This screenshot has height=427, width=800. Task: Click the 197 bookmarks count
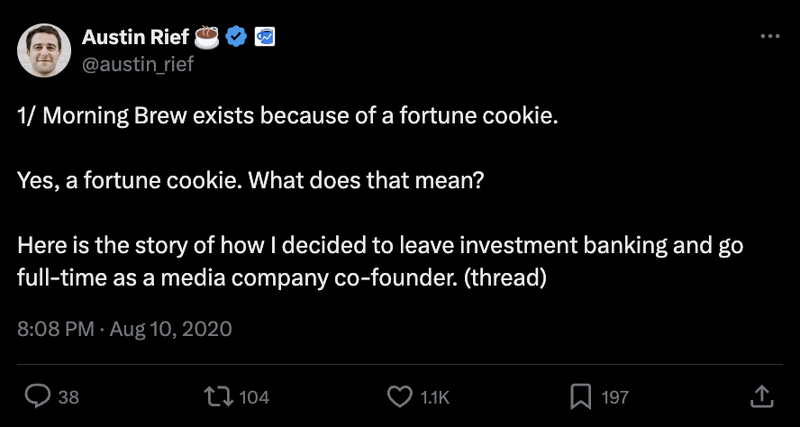[x=614, y=397]
